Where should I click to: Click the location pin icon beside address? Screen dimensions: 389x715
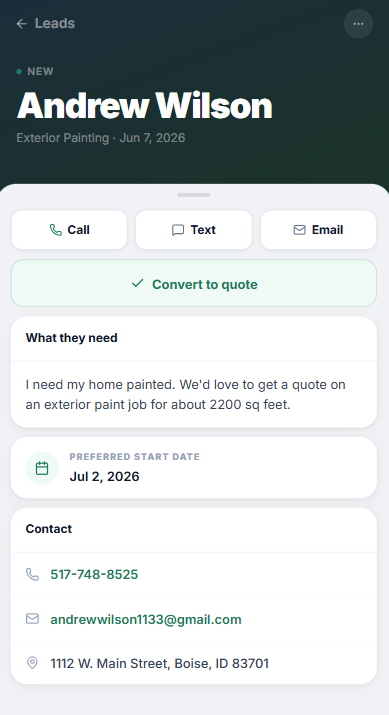click(32, 663)
